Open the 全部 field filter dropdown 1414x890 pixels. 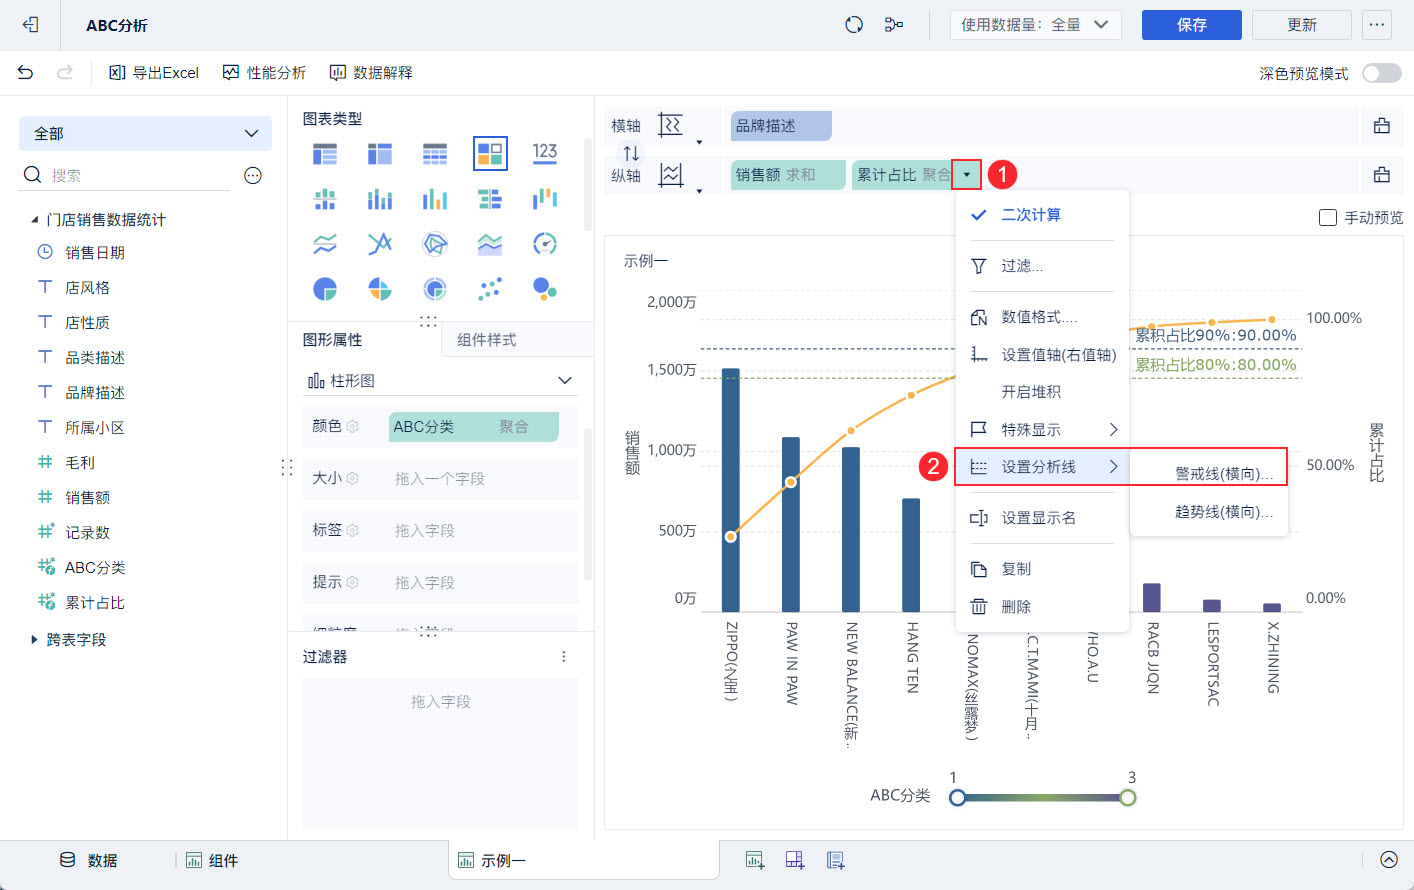coord(146,134)
